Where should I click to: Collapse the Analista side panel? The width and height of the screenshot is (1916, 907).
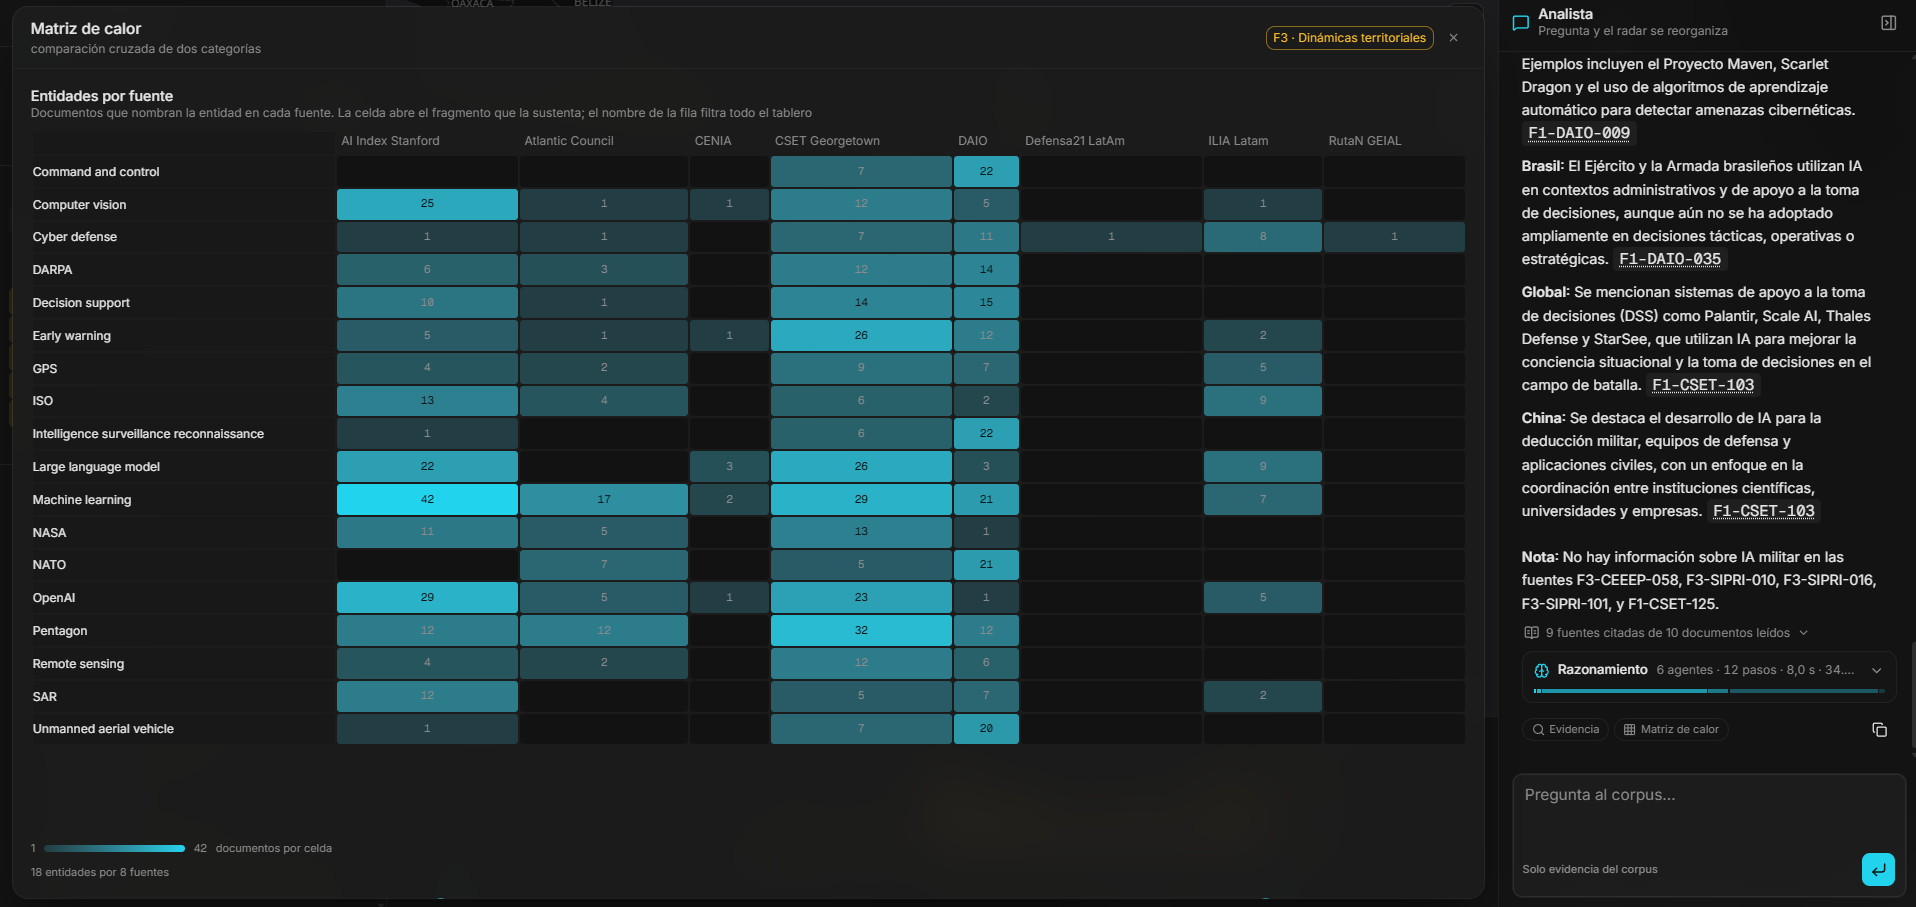[x=1888, y=23]
